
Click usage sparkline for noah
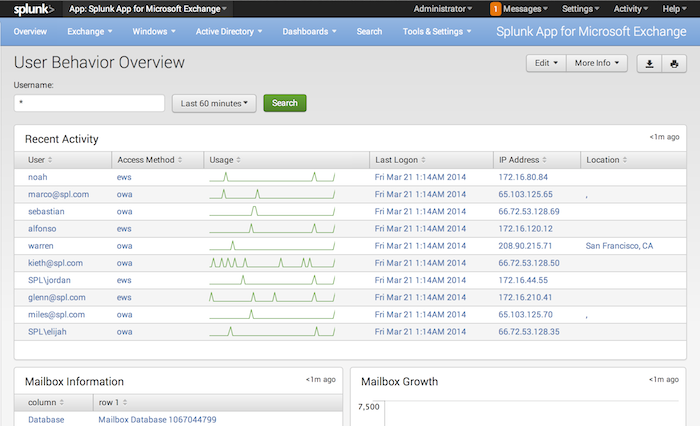[272, 177]
